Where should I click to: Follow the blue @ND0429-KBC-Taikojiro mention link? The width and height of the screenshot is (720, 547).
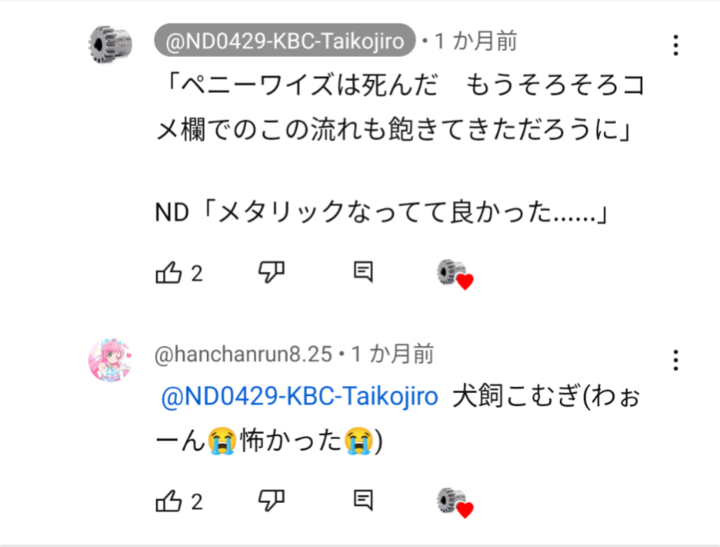coord(299,396)
